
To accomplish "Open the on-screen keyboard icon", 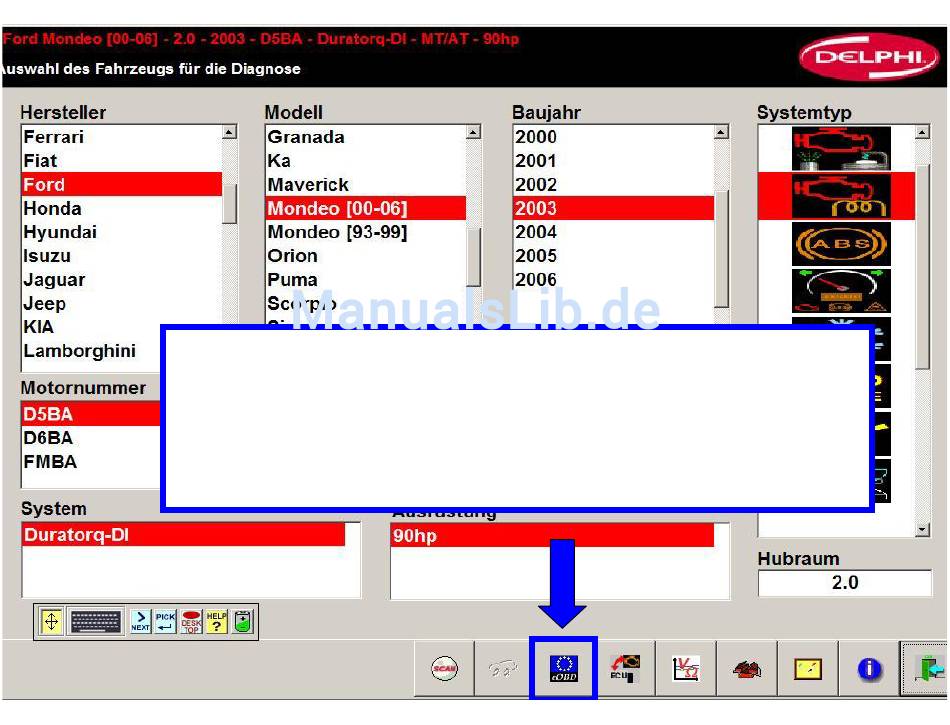I will pos(96,621).
